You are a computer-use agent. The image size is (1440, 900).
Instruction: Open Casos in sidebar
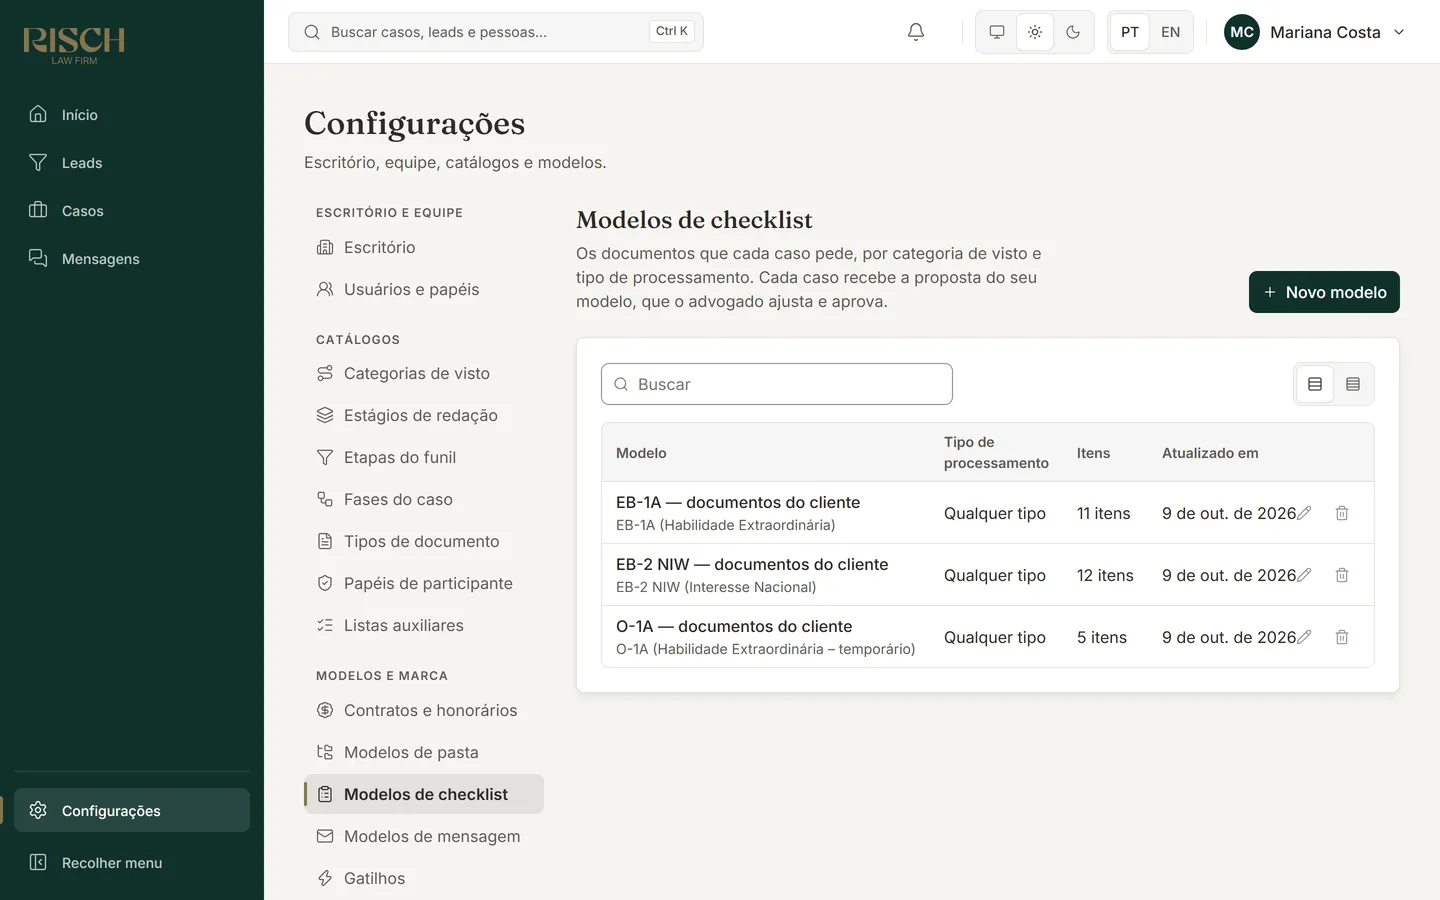click(x=132, y=211)
